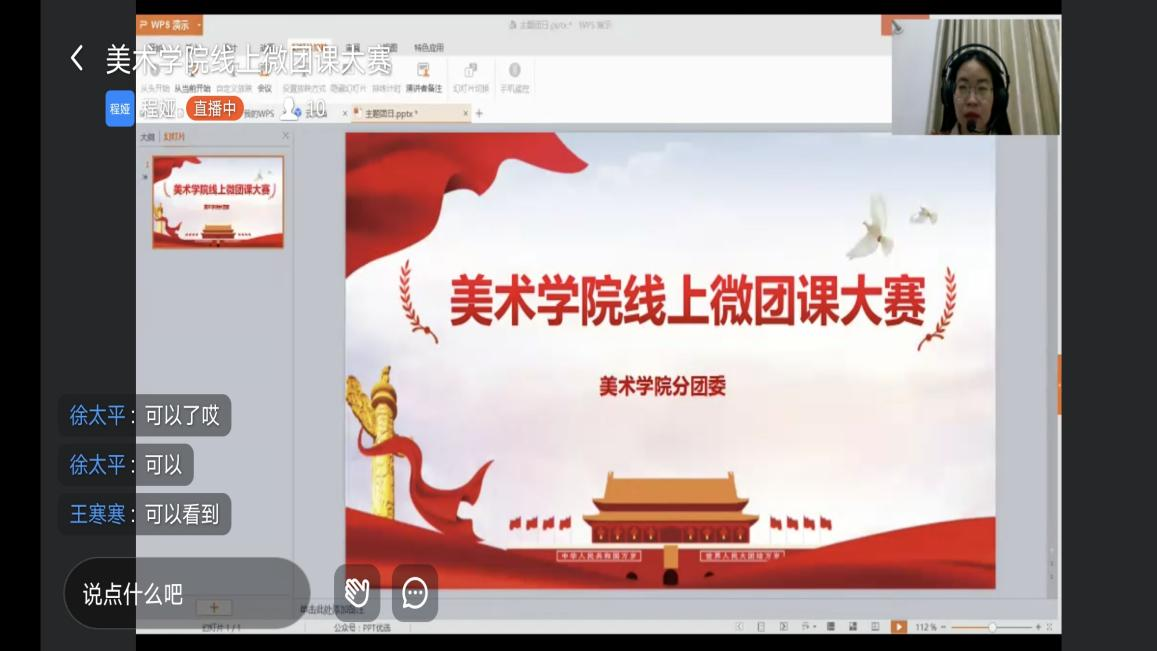Switch to the 特色应用 ribbon tab
Screen dimensions: 1157x651
(x=429, y=48)
